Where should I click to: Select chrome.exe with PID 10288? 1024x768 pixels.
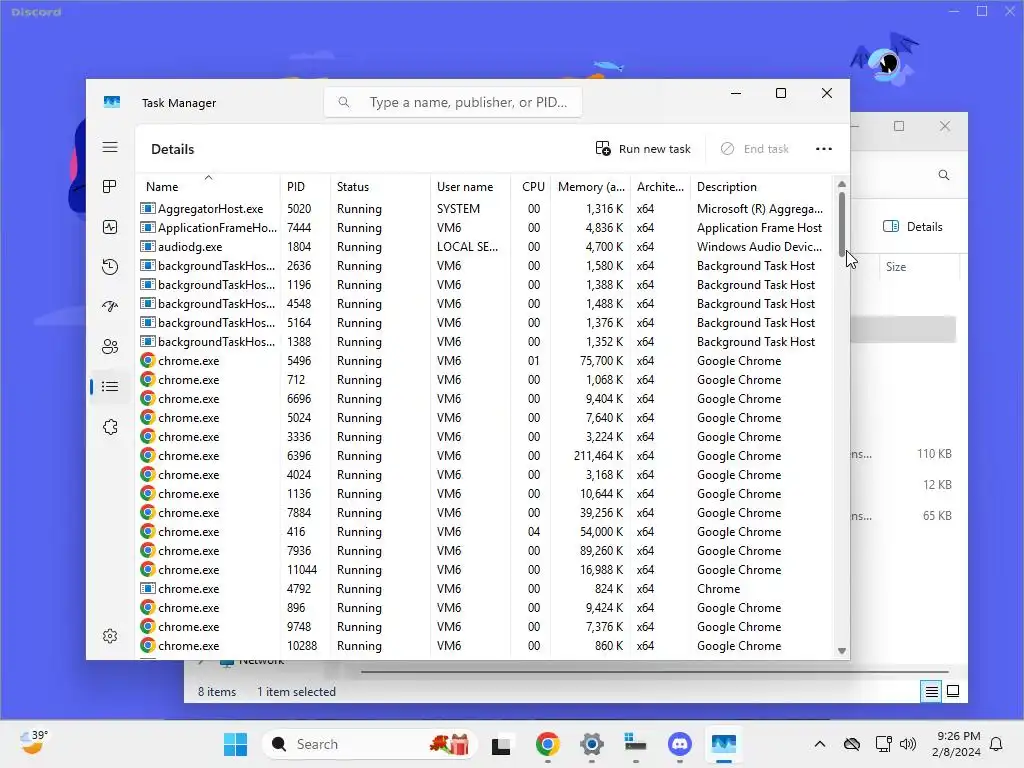[x=485, y=645]
